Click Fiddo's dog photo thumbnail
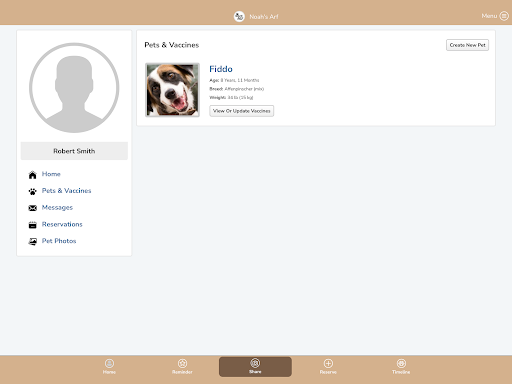Image resolution: width=512 pixels, height=384 pixels. [x=172, y=90]
